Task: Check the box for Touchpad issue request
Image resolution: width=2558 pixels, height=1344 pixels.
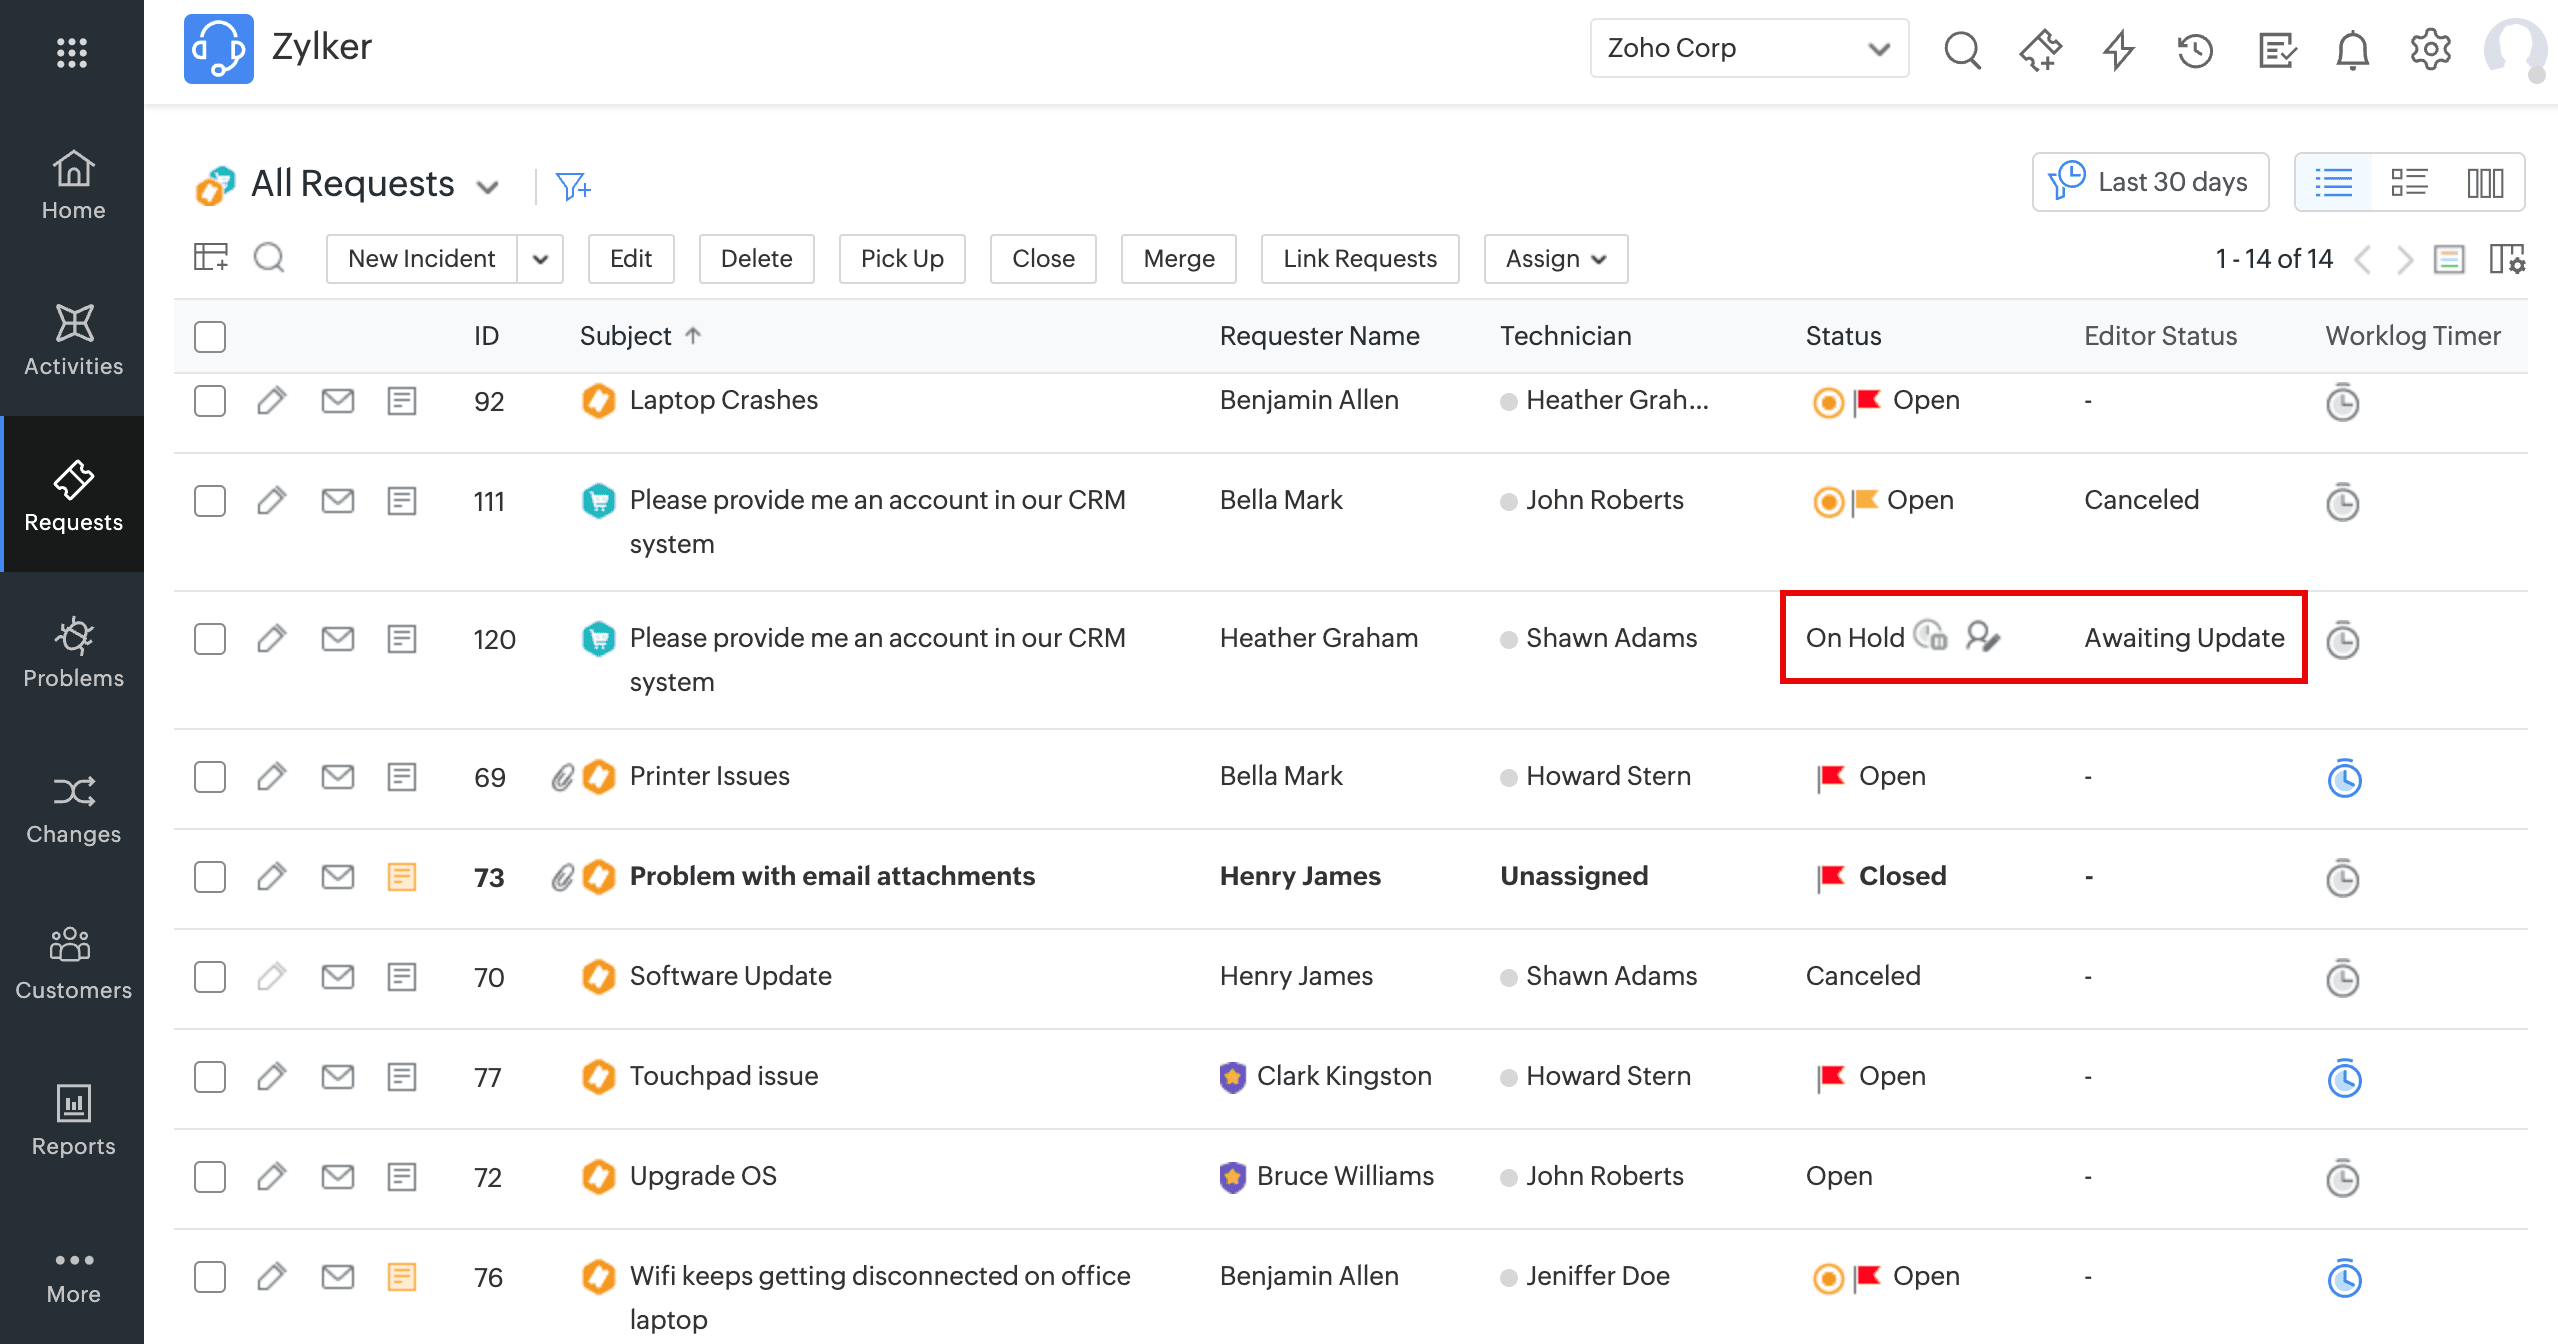Action: pos(210,1077)
